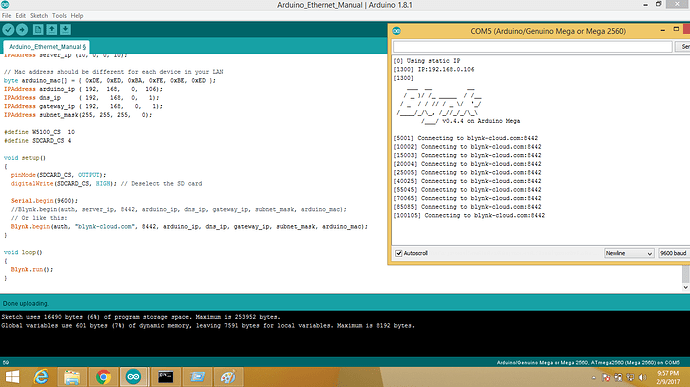Open the Help menu

click(77, 15)
